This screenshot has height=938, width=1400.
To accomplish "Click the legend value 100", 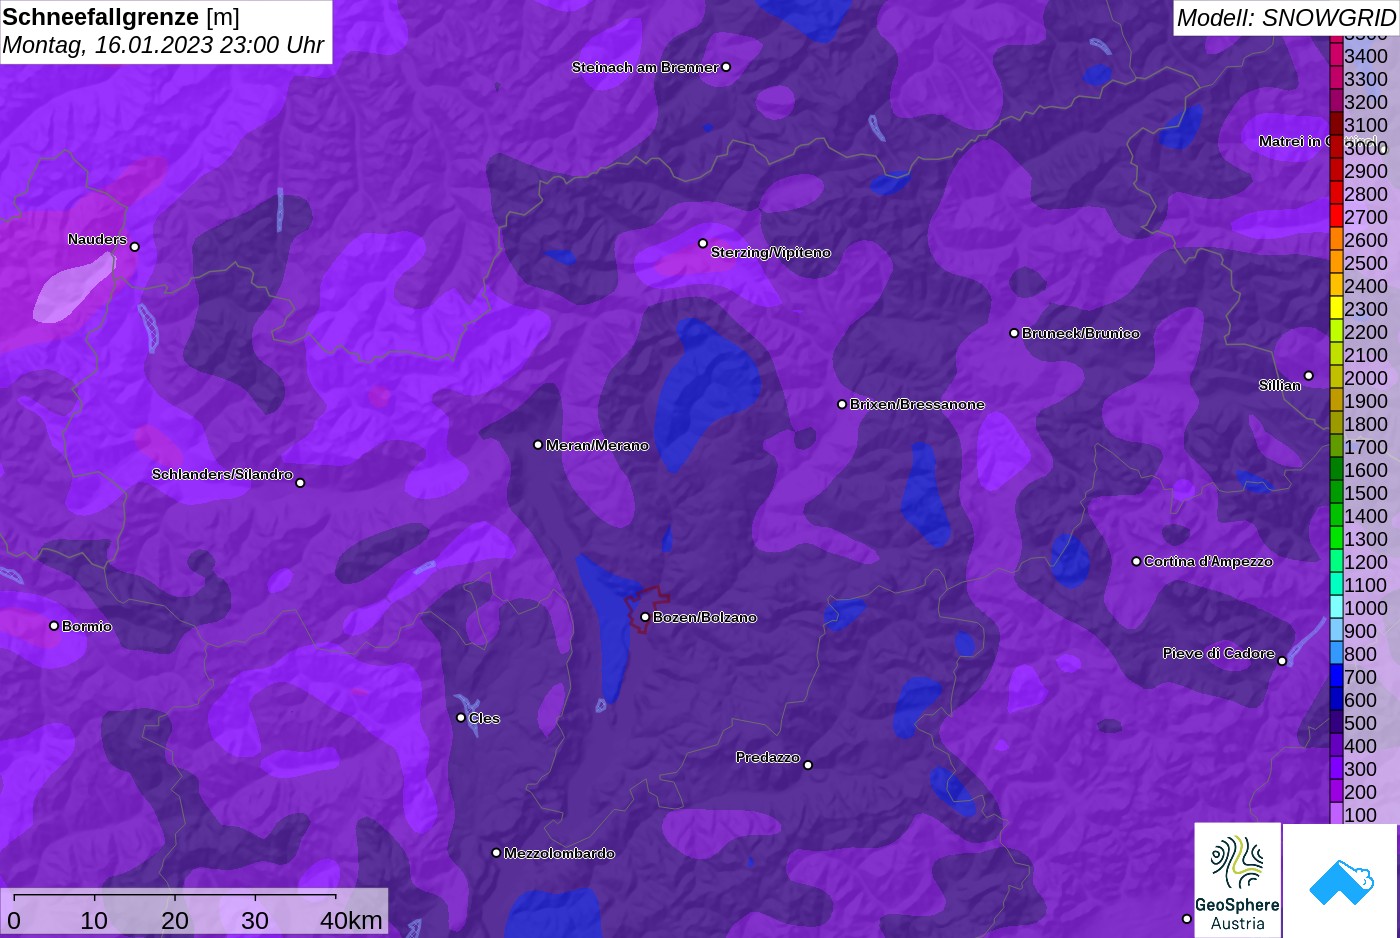I will click(1360, 815).
